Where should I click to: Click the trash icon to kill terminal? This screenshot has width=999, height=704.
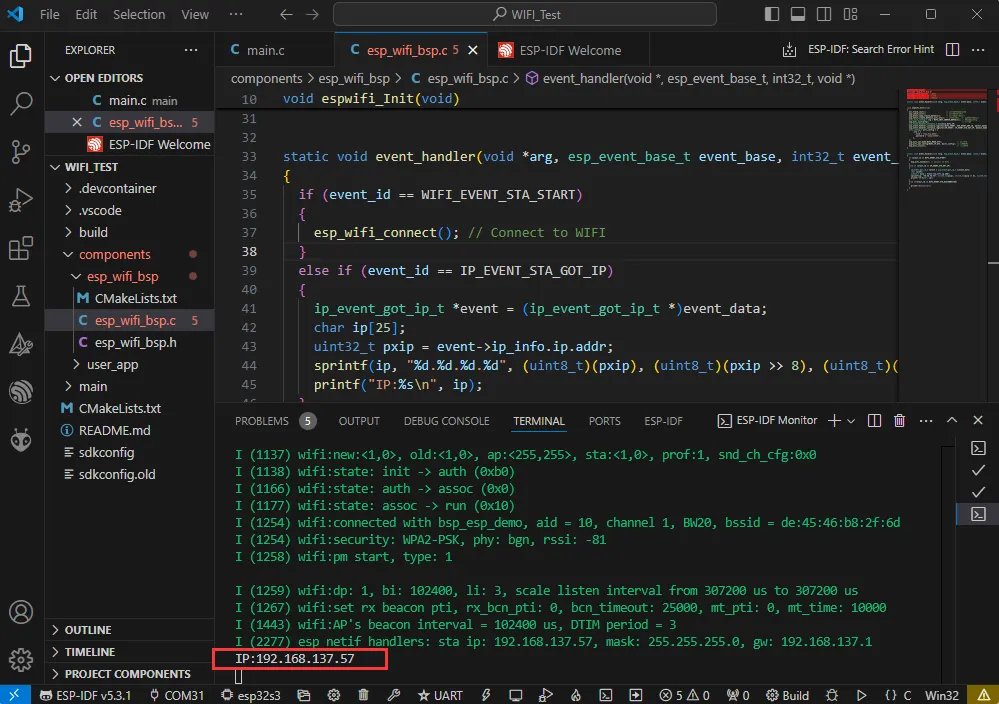[x=899, y=421]
